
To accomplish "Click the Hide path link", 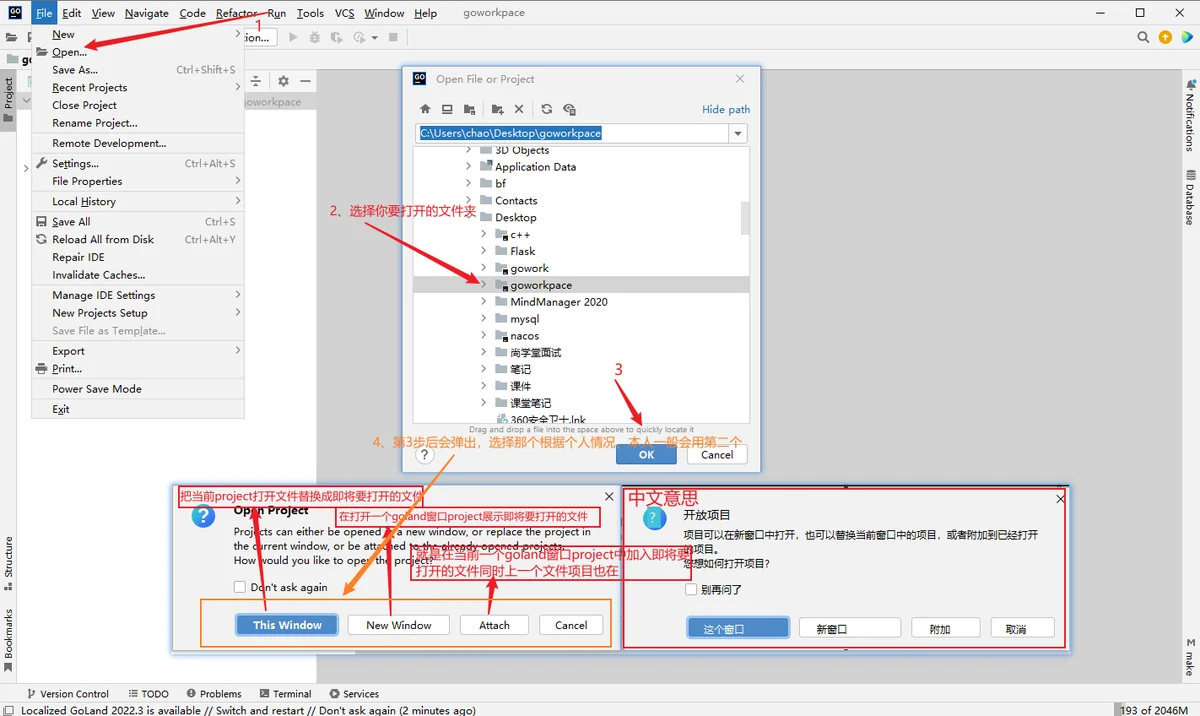I will (x=726, y=109).
